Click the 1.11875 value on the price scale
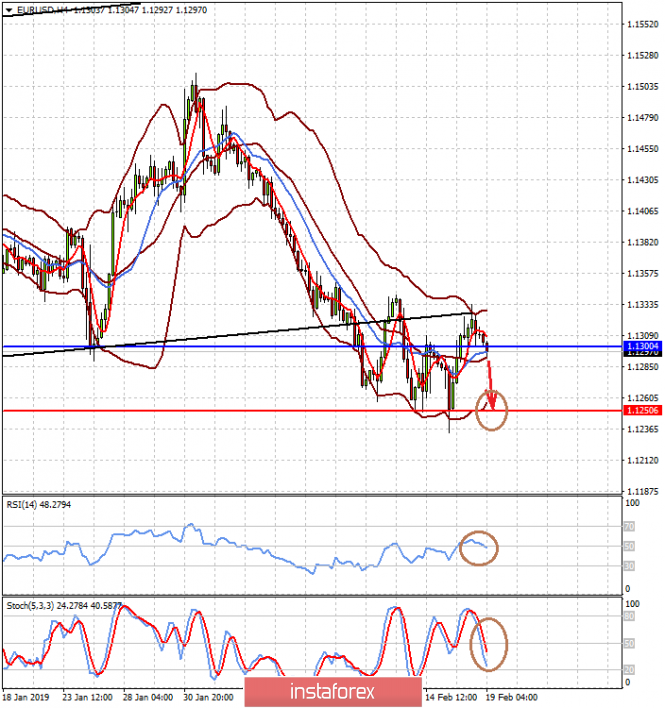The width and height of the screenshot is (665, 708). (640, 492)
